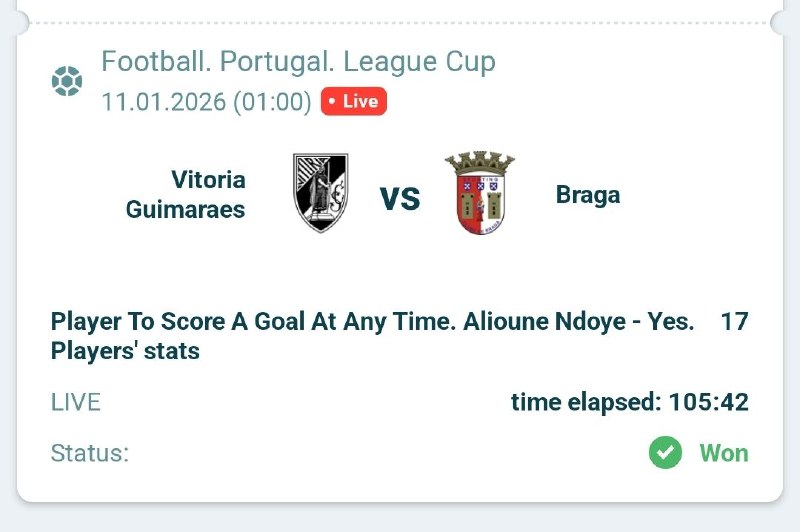Select the Braga team name
This screenshot has width=800, height=532.
[x=588, y=195]
